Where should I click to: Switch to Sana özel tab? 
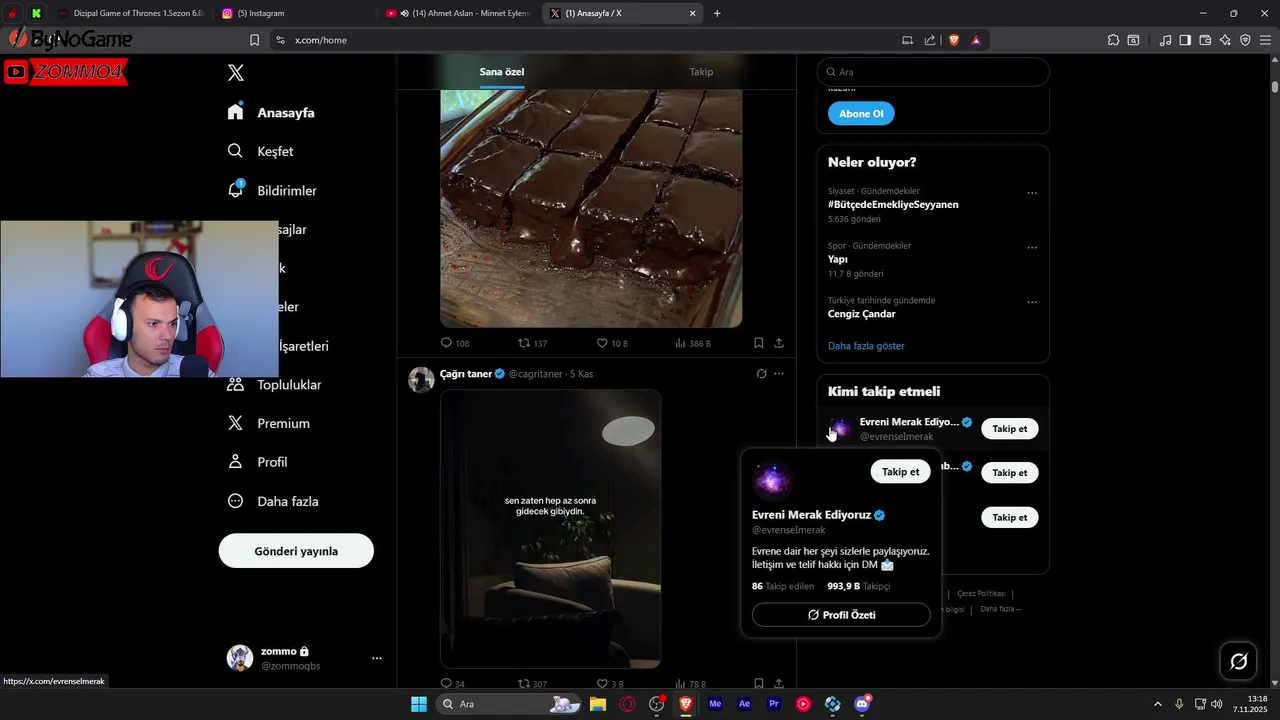502,72
